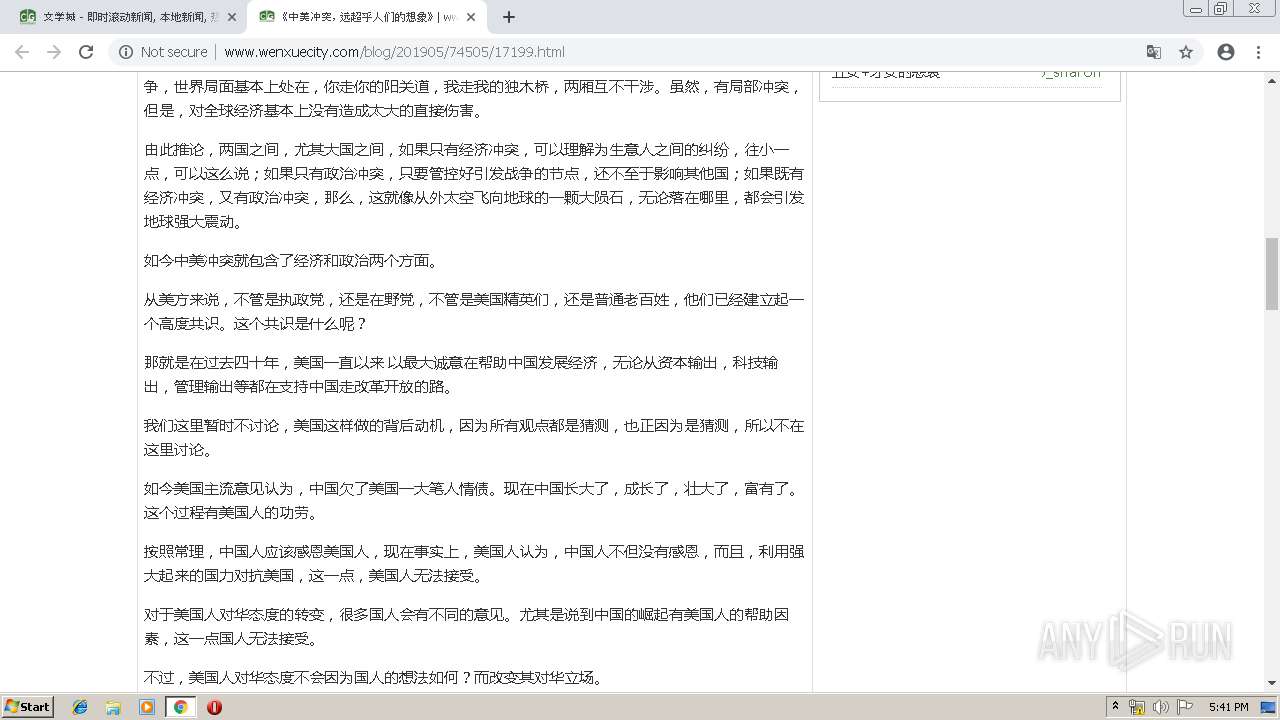Open the Chrome three-dot menu
1280x720 pixels.
(x=1258, y=52)
